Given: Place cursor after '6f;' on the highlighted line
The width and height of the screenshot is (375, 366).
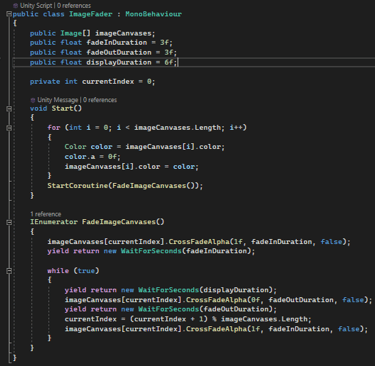Looking at the screenshot, I should pyautogui.click(x=178, y=62).
